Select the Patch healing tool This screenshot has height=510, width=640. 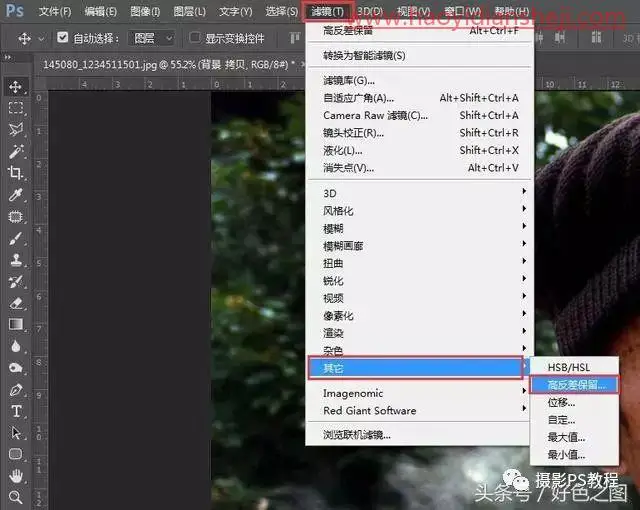(x=16, y=217)
